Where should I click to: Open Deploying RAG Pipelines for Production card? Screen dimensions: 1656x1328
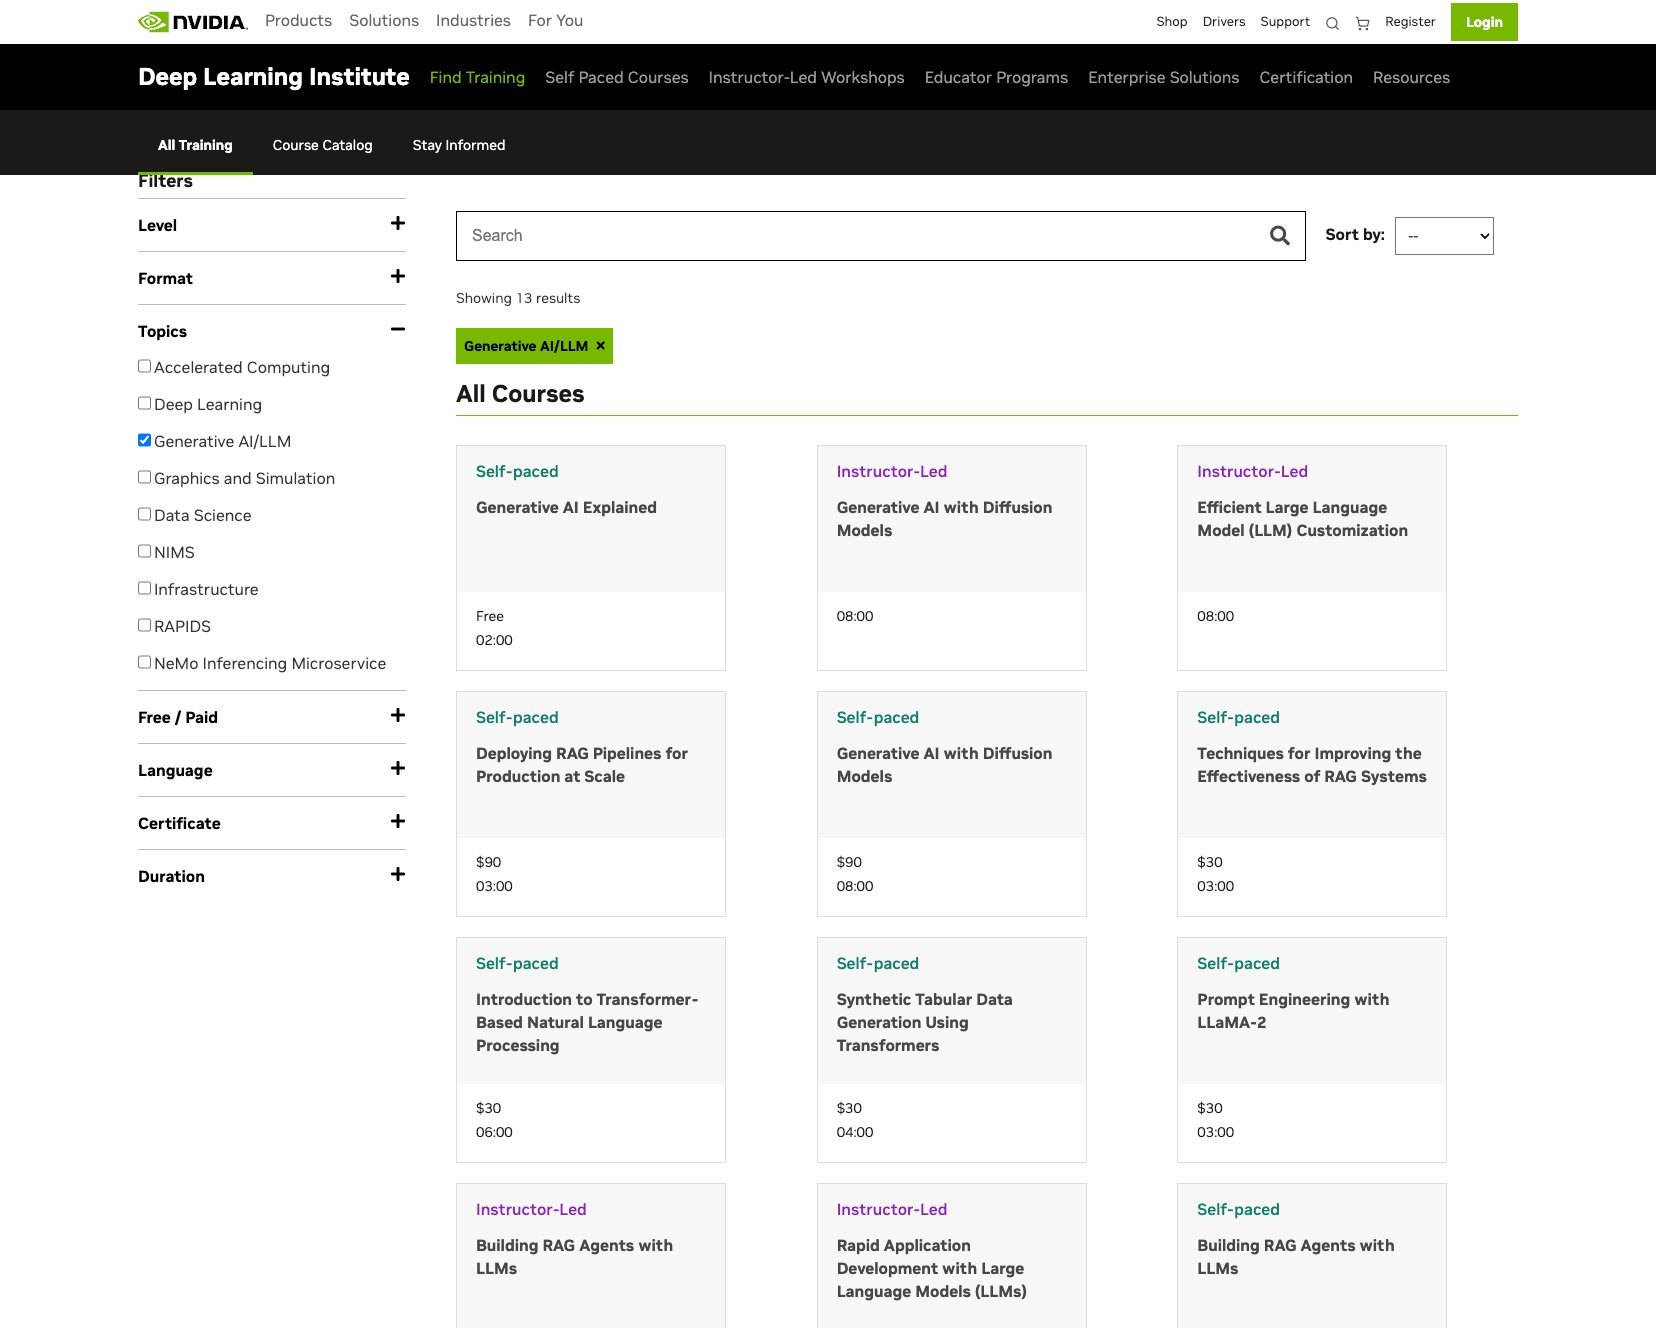click(x=591, y=804)
